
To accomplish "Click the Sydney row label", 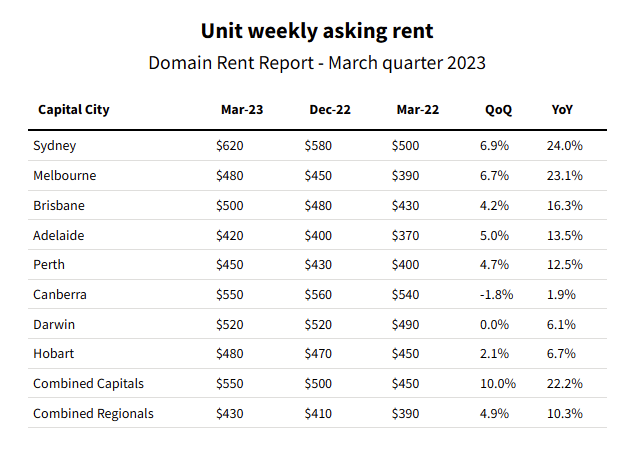I will click(55, 146).
